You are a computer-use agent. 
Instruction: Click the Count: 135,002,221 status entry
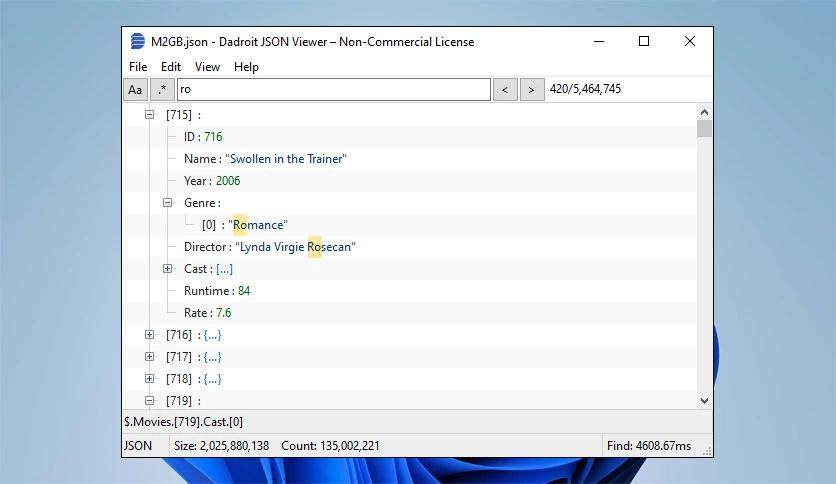pos(331,446)
